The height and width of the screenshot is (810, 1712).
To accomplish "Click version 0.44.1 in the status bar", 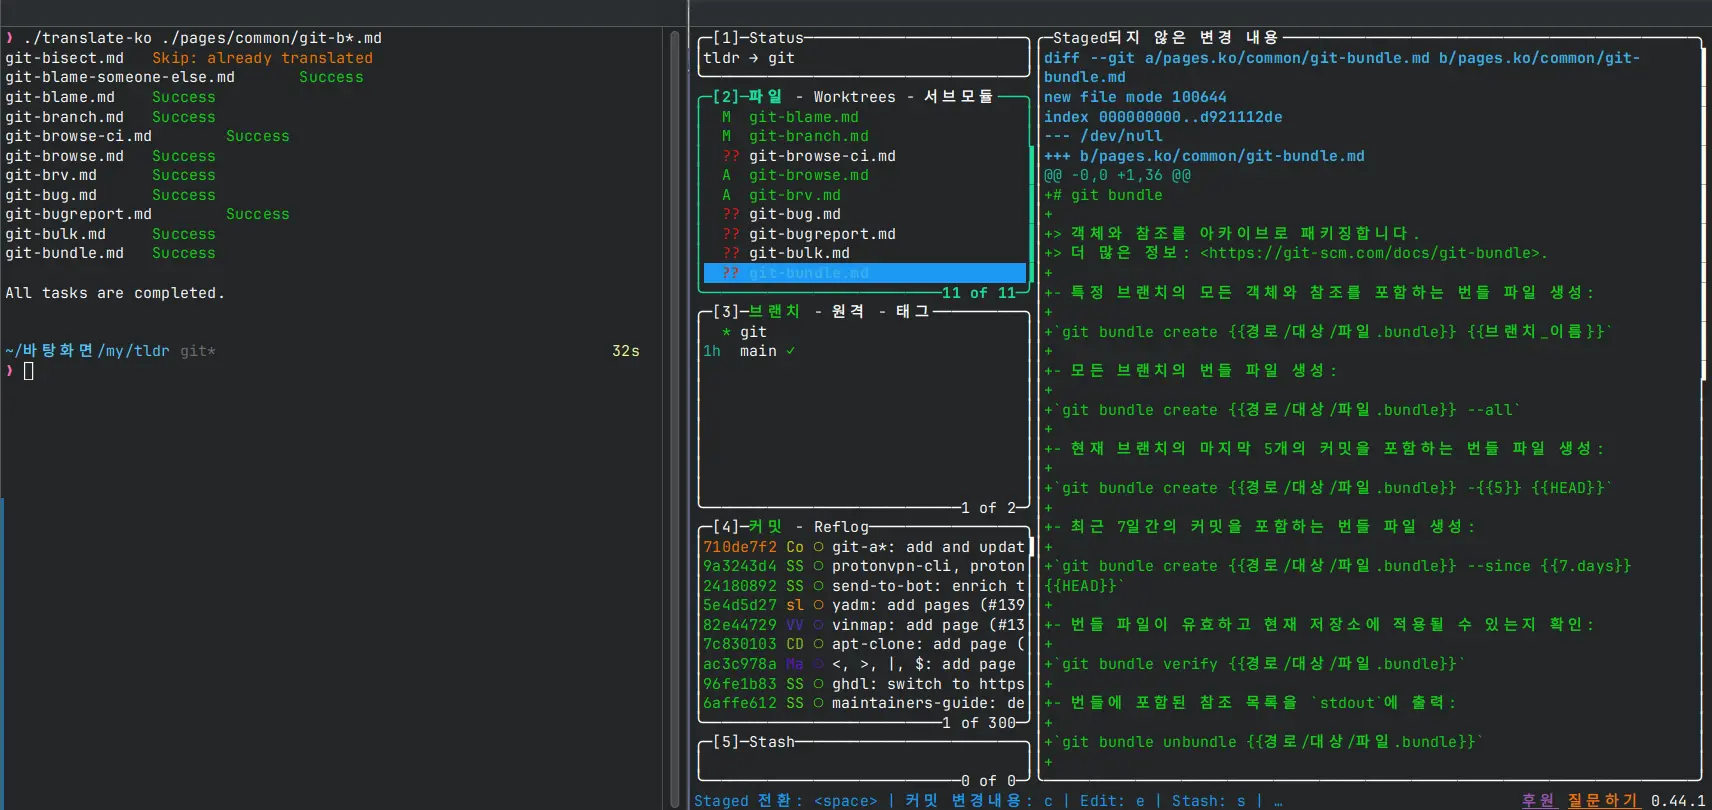I will pyautogui.click(x=1678, y=800).
